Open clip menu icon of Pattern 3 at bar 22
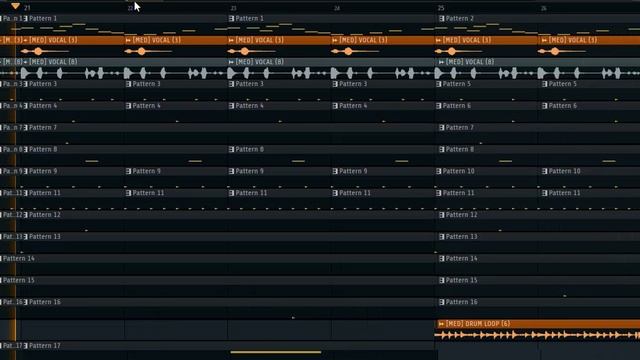The image size is (640, 360). click(129, 84)
